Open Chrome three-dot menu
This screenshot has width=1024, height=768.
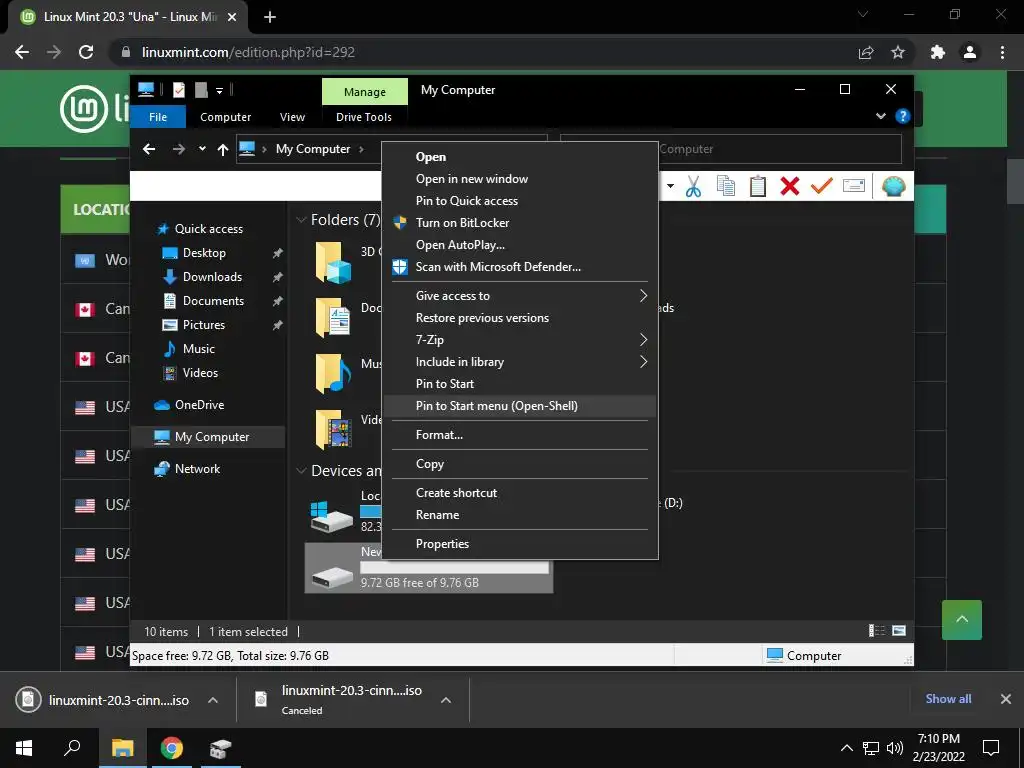click(1002, 52)
